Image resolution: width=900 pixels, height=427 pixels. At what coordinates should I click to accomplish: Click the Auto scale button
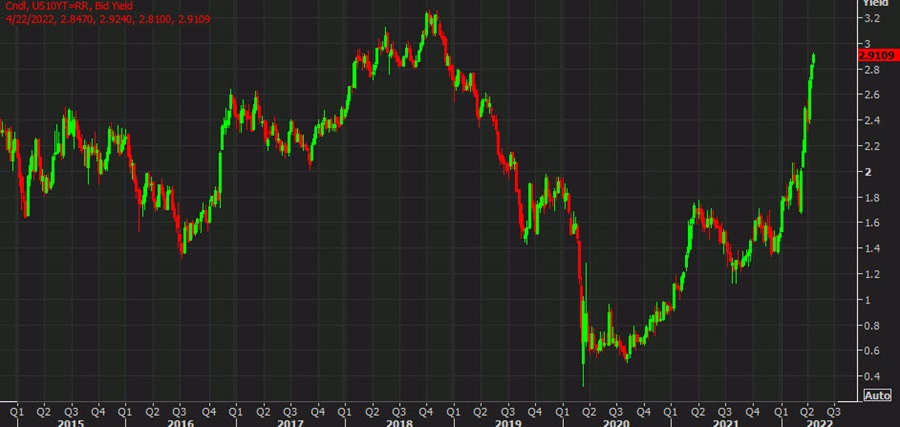(x=876, y=396)
